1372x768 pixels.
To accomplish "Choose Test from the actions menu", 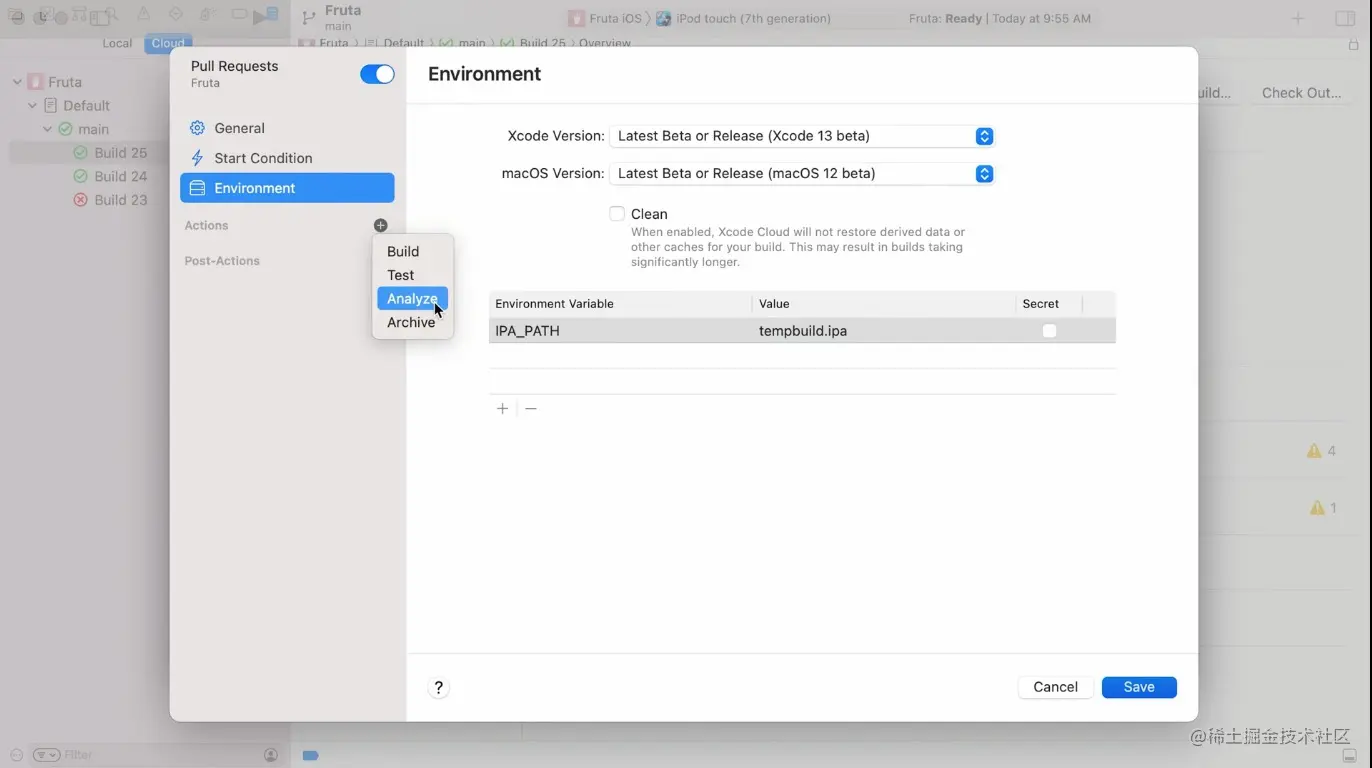I will pyautogui.click(x=412, y=275).
